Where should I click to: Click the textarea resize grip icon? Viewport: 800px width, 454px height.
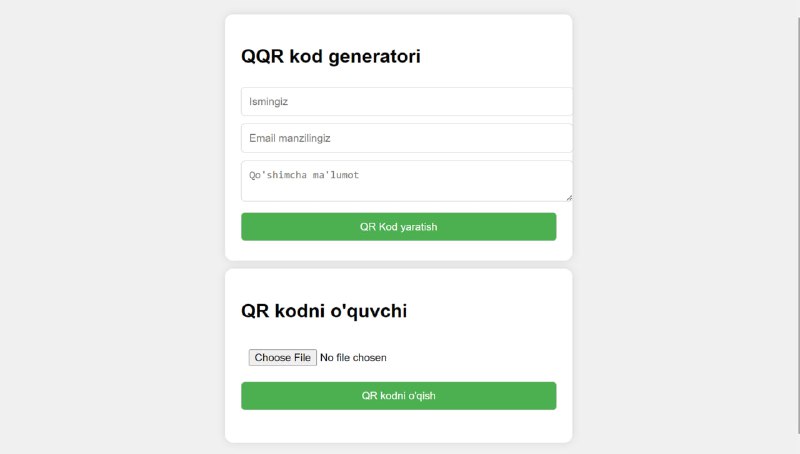coord(569,198)
